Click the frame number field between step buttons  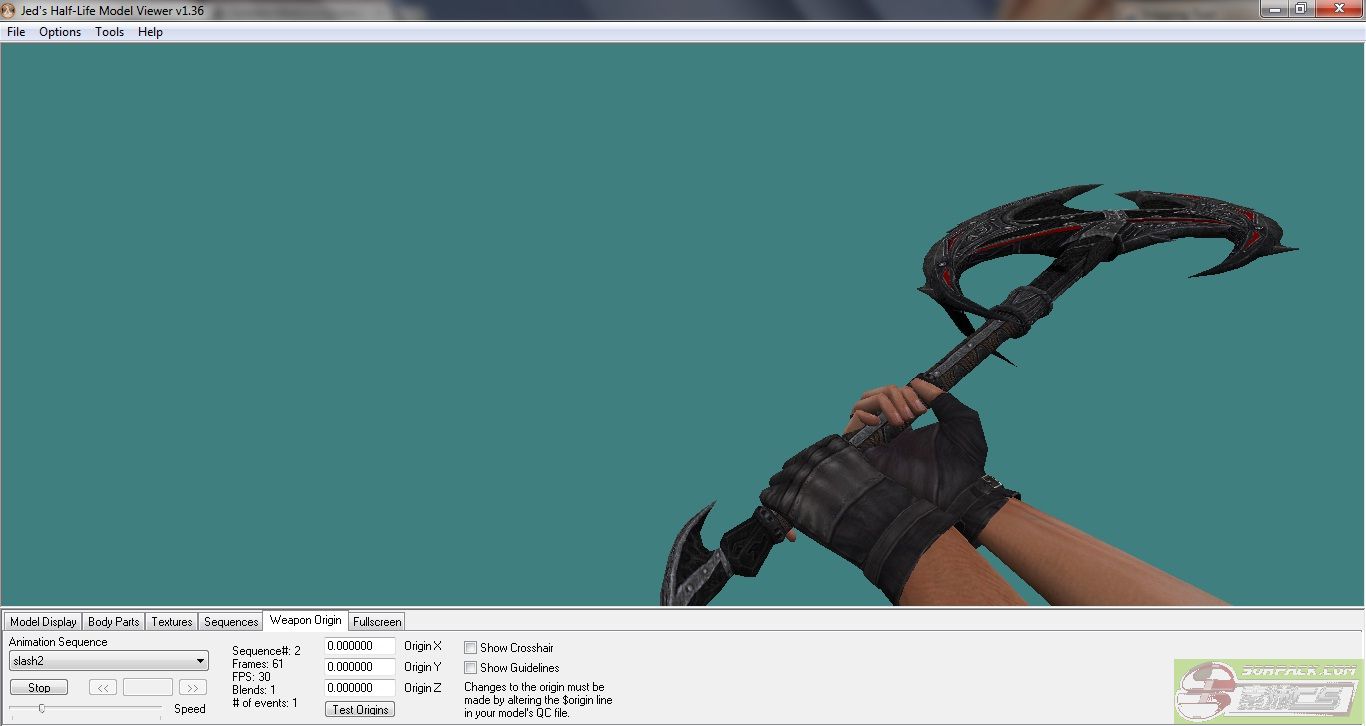(x=148, y=687)
